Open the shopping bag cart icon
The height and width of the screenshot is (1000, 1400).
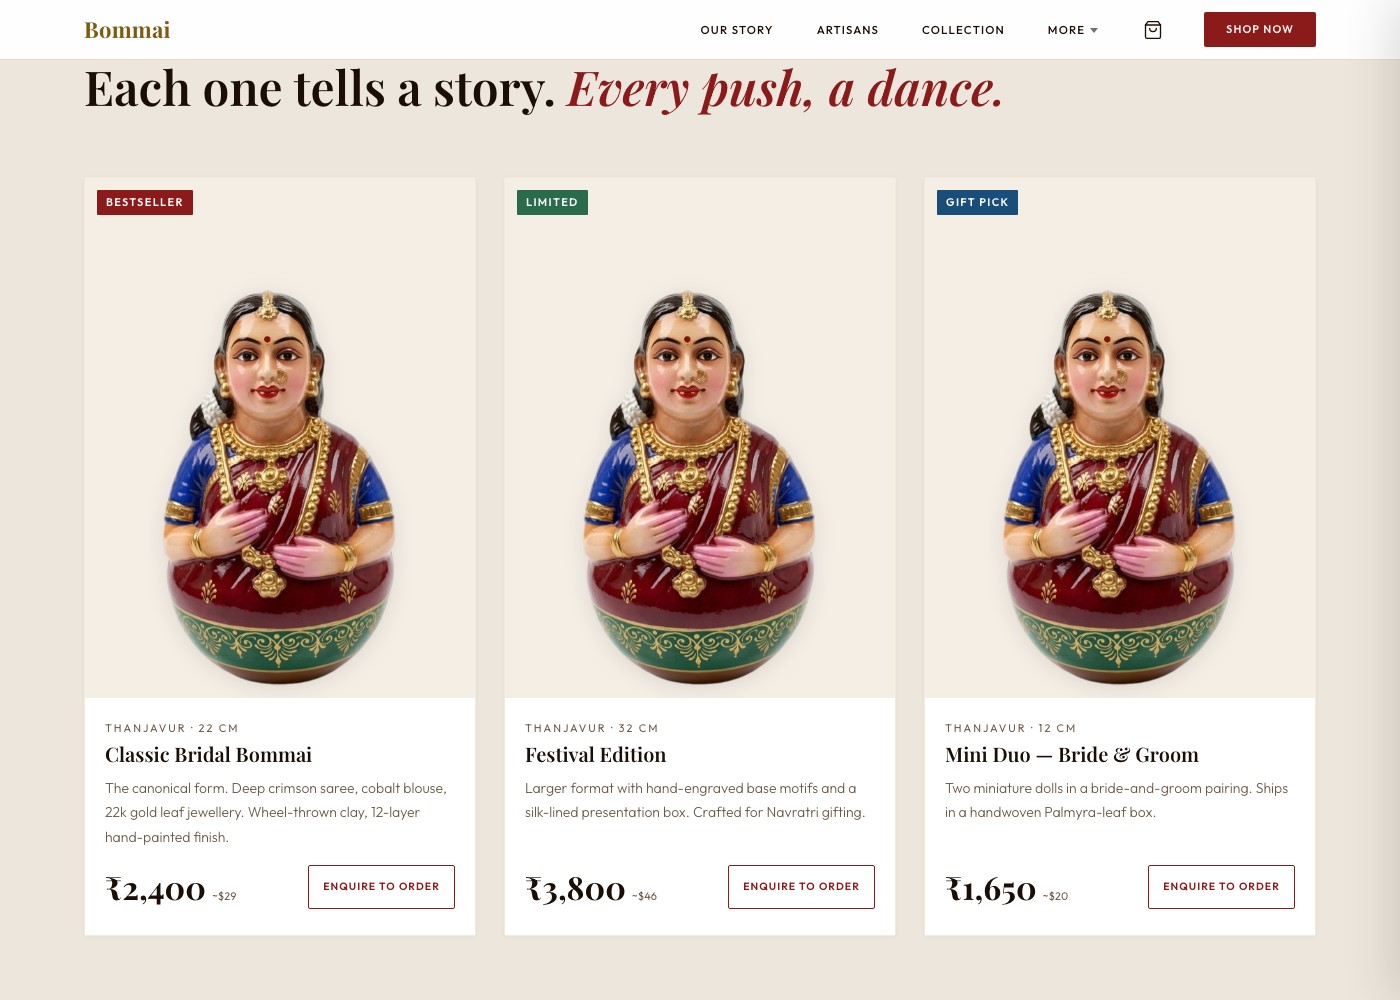tap(1153, 30)
